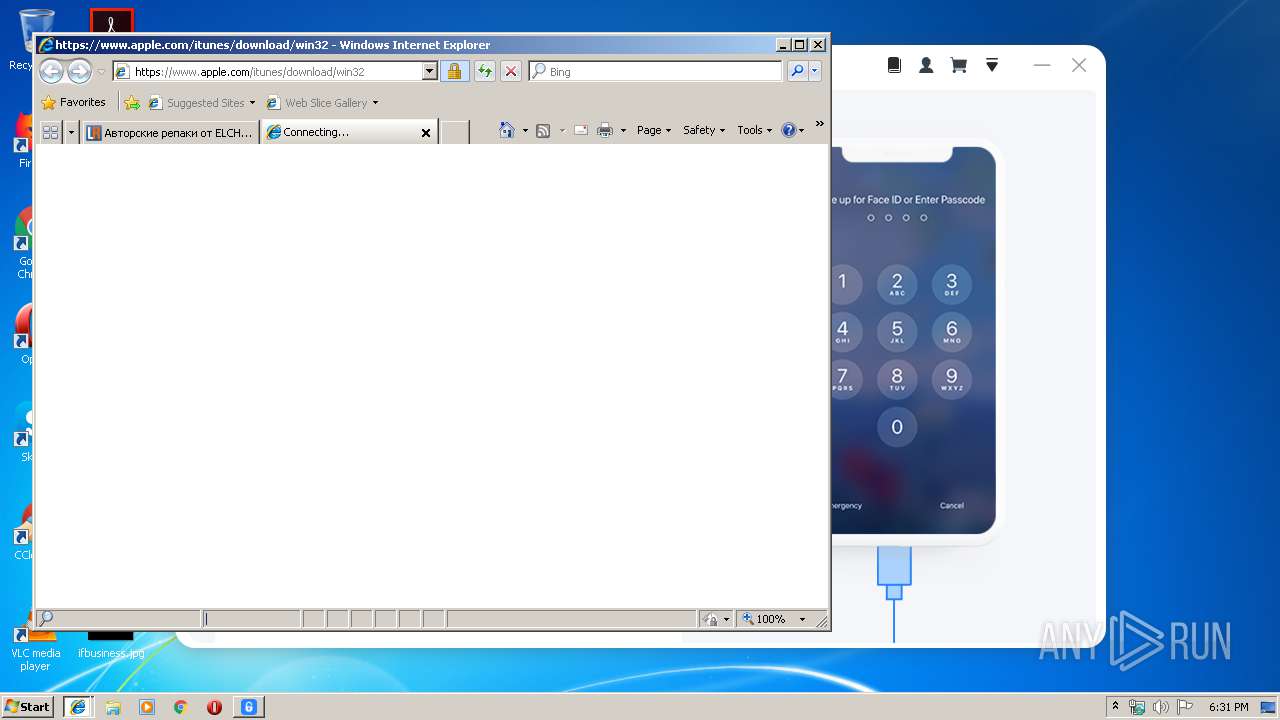
Task: Click the Refresh page icon
Action: click(x=485, y=71)
